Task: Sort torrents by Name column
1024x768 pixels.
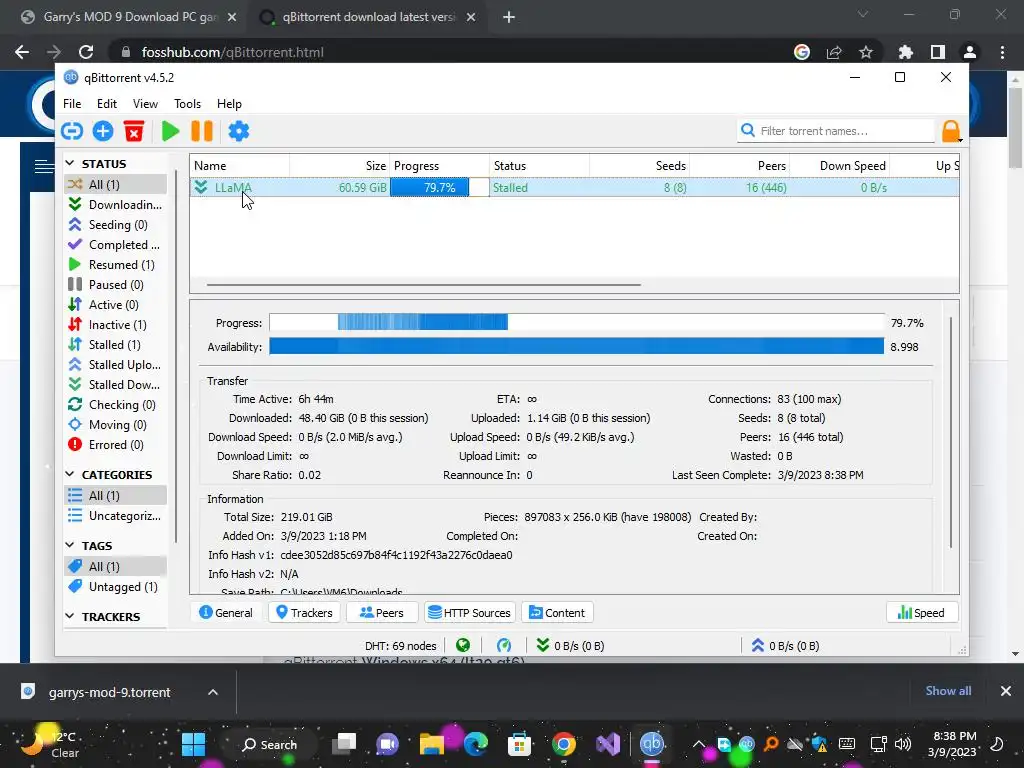Action: coord(240,166)
